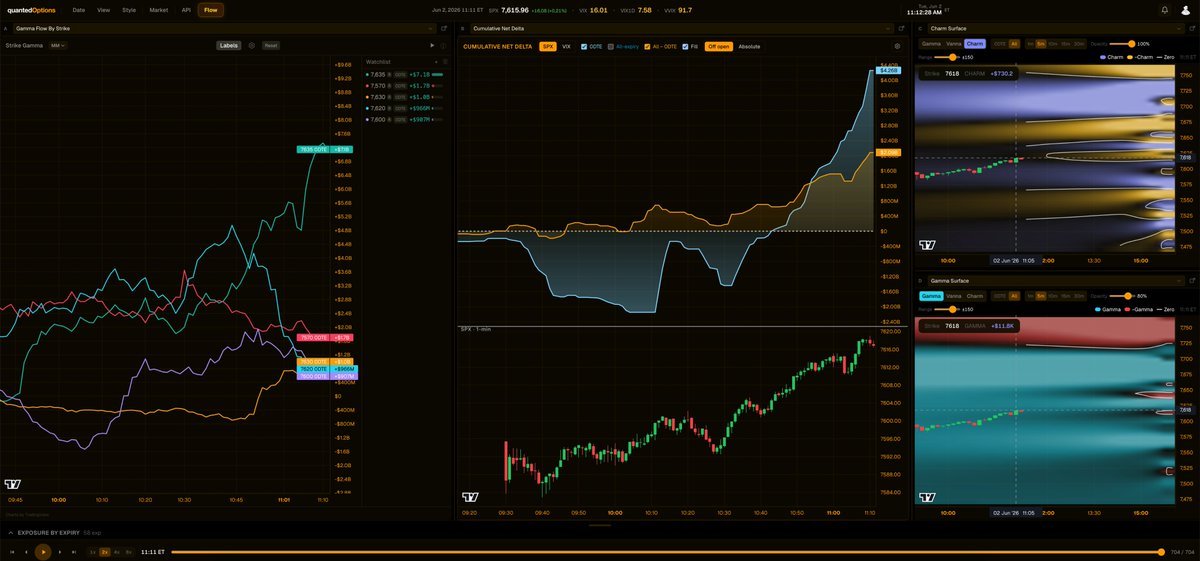Open the MM dropdown next to Strike Gamma
This screenshot has width=1200, height=561.
pos(58,45)
